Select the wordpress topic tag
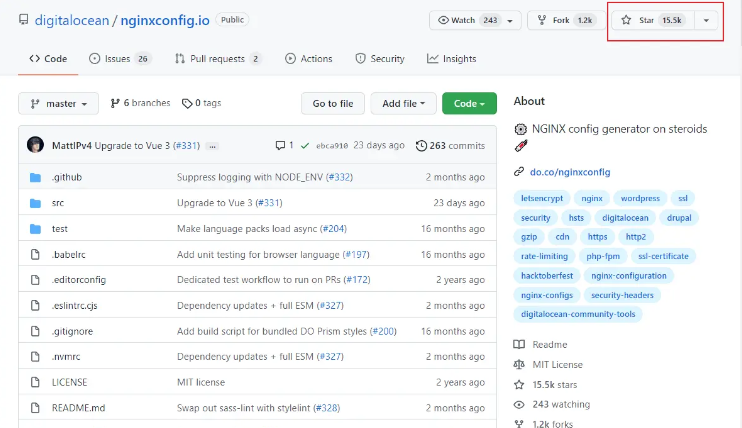This screenshot has width=742, height=428. pos(640,198)
